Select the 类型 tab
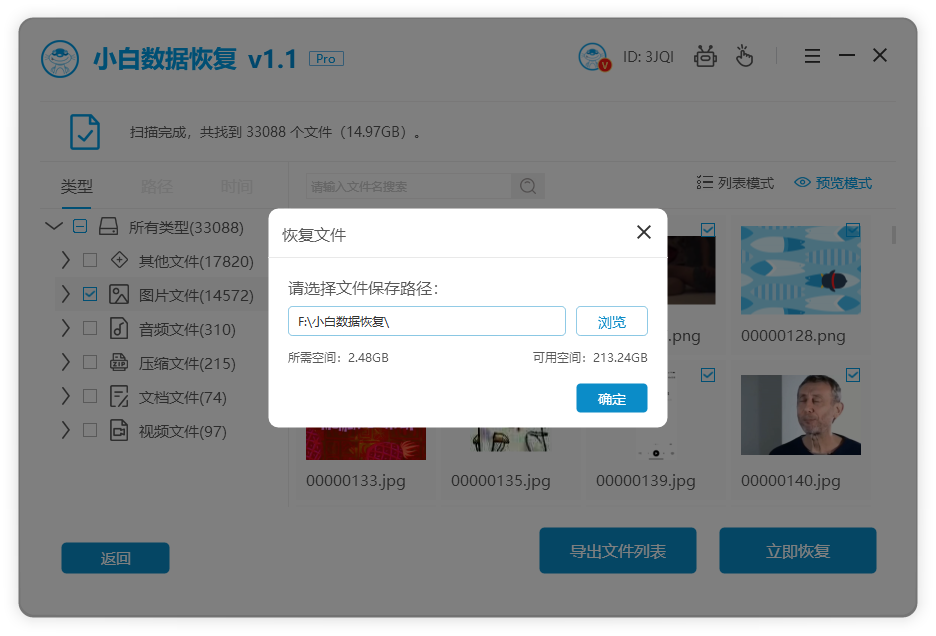The image size is (936, 636). tap(77, 187)
